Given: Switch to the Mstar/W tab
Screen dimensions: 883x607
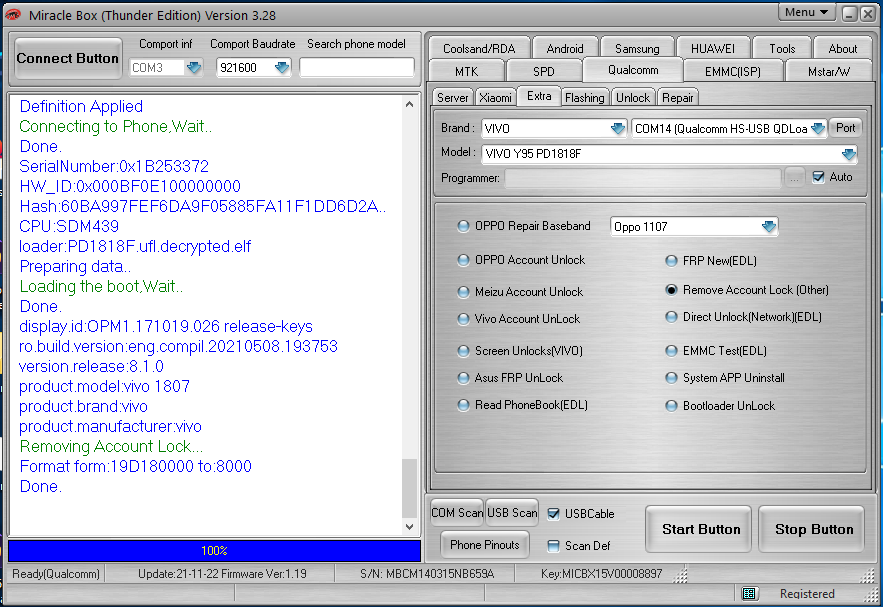Looking at the screenshot, I should (x=828, y=72).
